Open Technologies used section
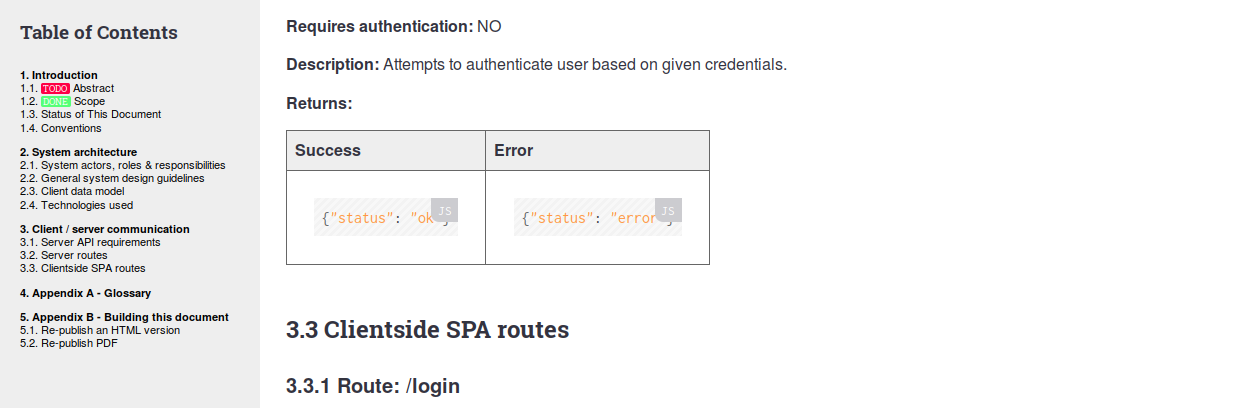 (76, 205)
